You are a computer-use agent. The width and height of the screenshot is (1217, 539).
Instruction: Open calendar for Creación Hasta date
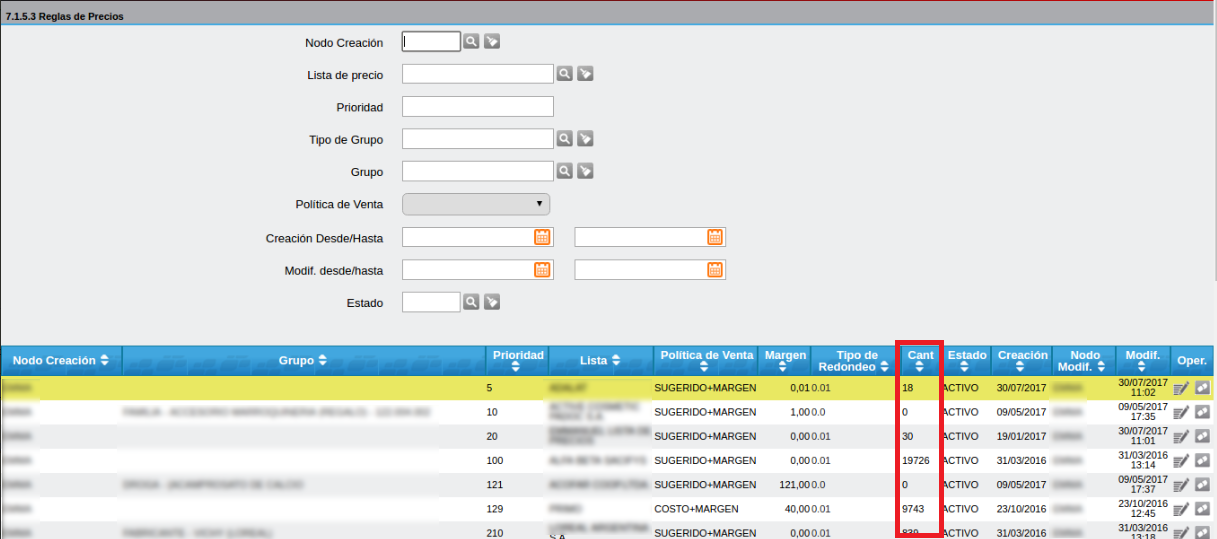(715, 237)
